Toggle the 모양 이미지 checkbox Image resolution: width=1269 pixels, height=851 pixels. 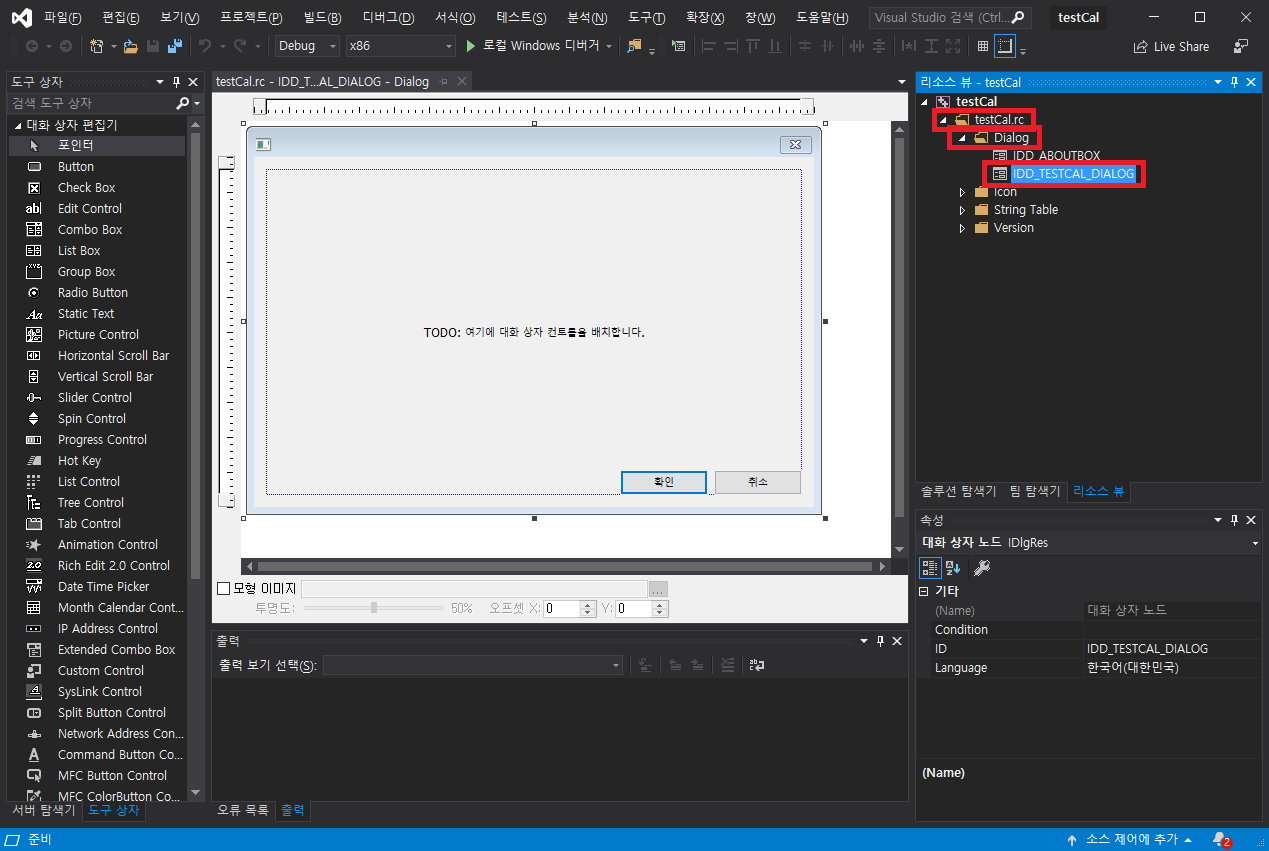222,587
